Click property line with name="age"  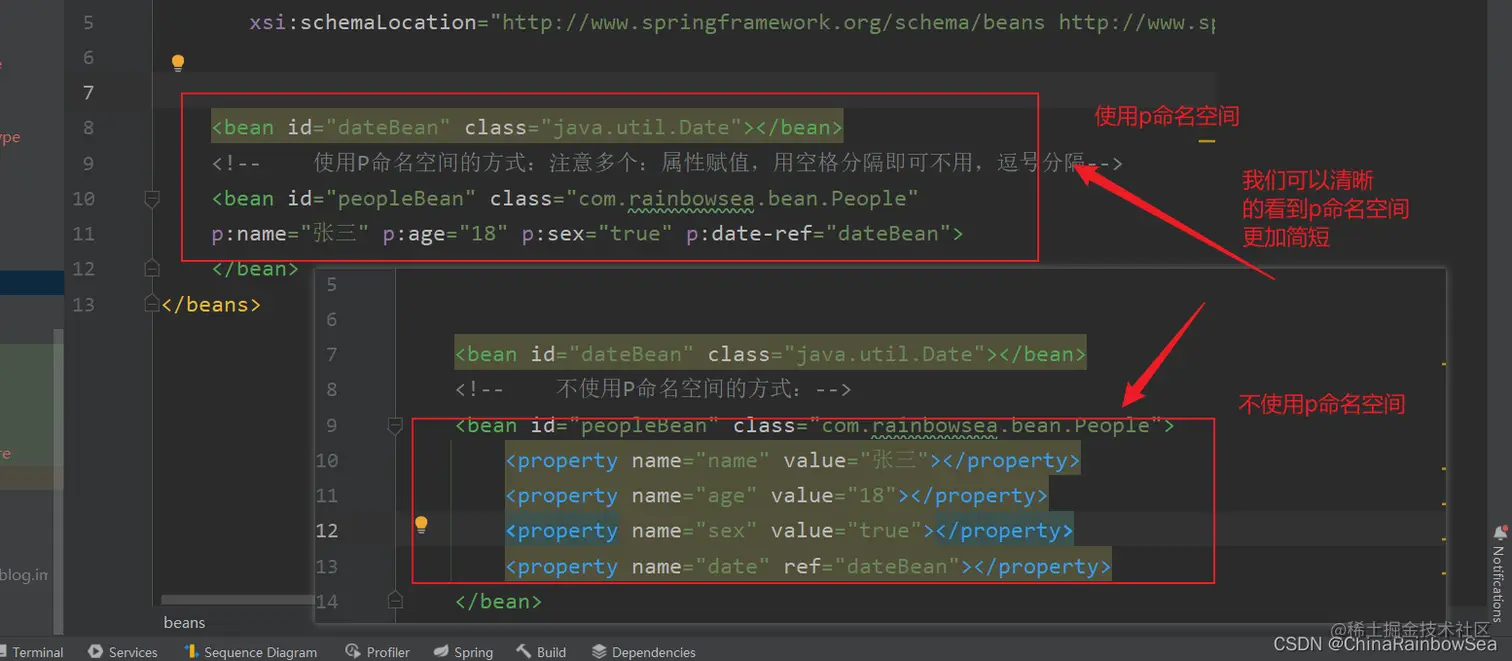click(x=776, y=496)
